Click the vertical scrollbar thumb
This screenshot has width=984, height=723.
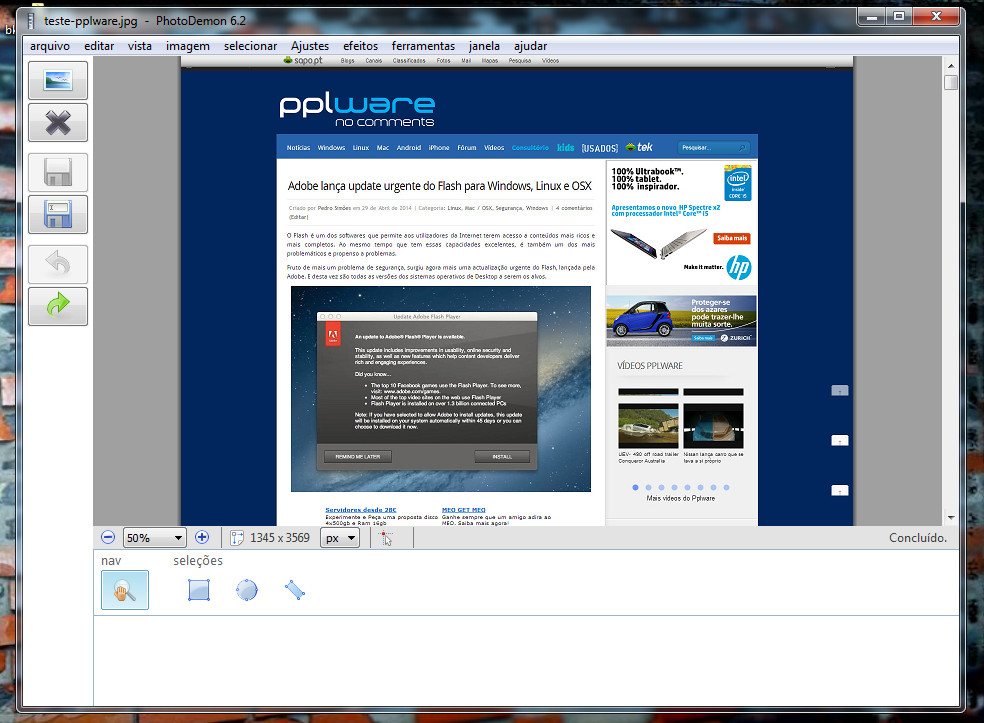coord(951,83)
